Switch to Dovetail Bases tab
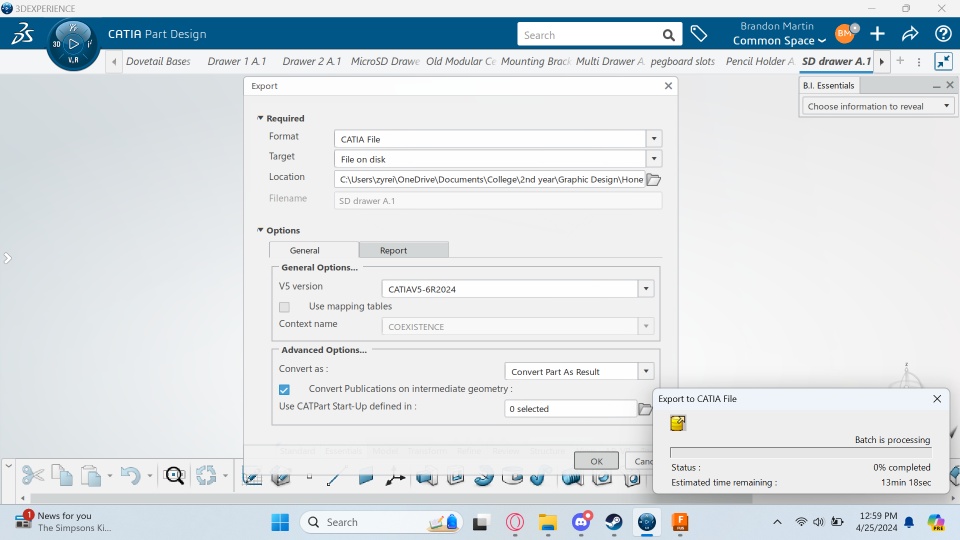 [x=158, y=61]
